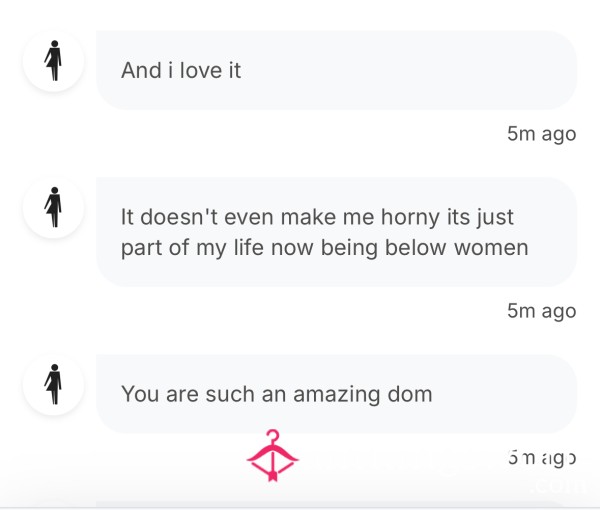Click the pink hanger bow logo

(x=272, y=455)
